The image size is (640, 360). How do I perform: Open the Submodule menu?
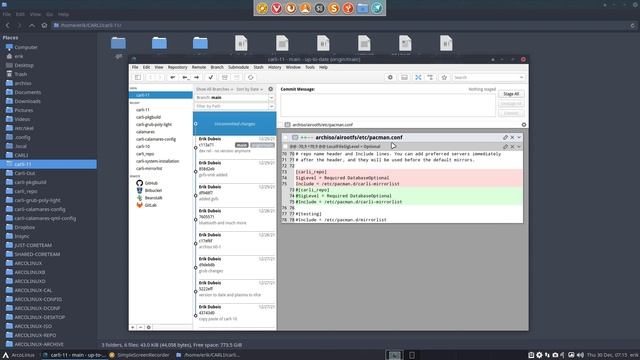click(238, 67)
